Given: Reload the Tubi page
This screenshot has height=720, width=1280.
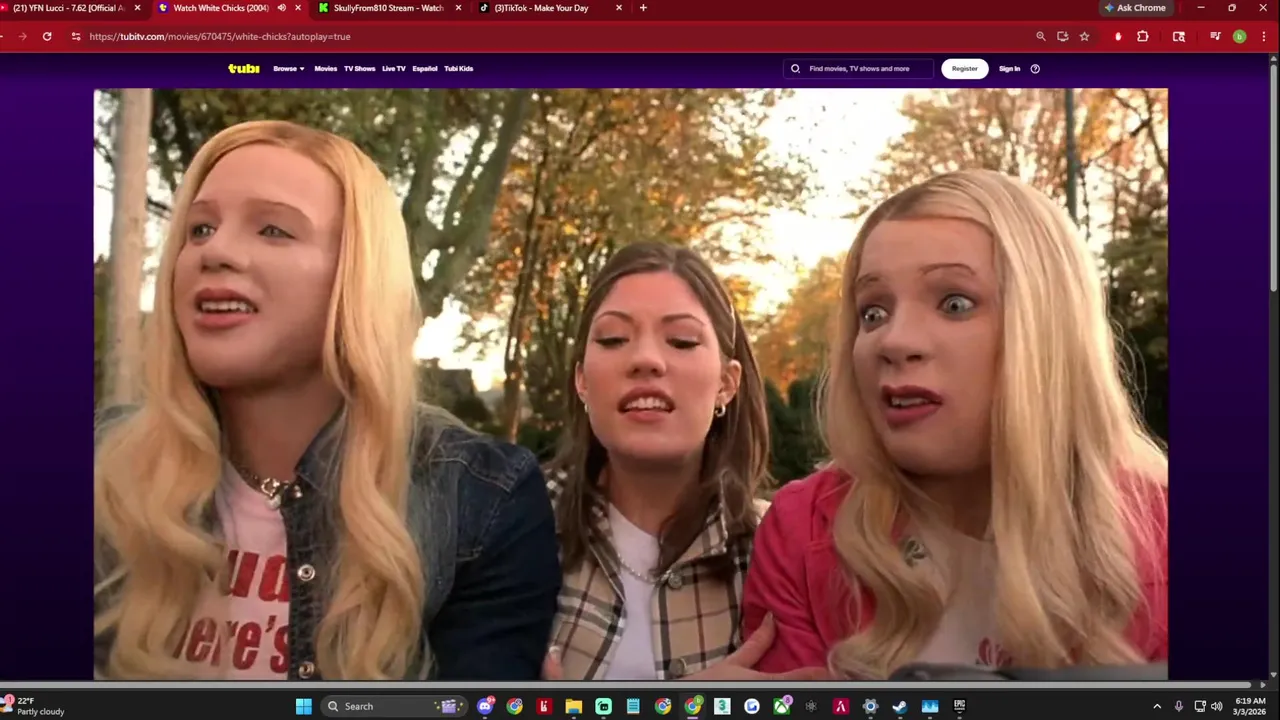Looking at the screenshot, I should pyautogui.click(x=47, y=36).
